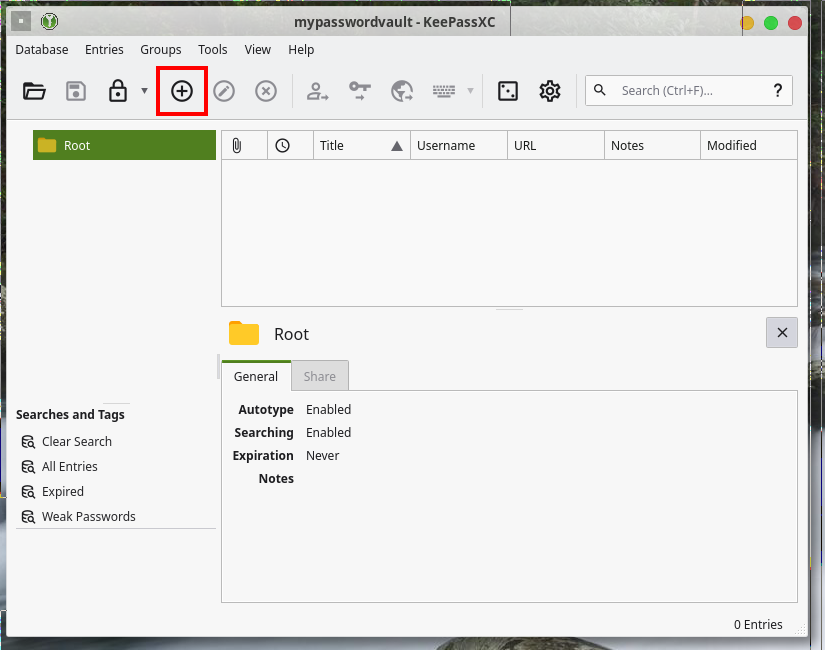Open database folder icon in toolbar
The image size is (825, 650).
[34, 91]
